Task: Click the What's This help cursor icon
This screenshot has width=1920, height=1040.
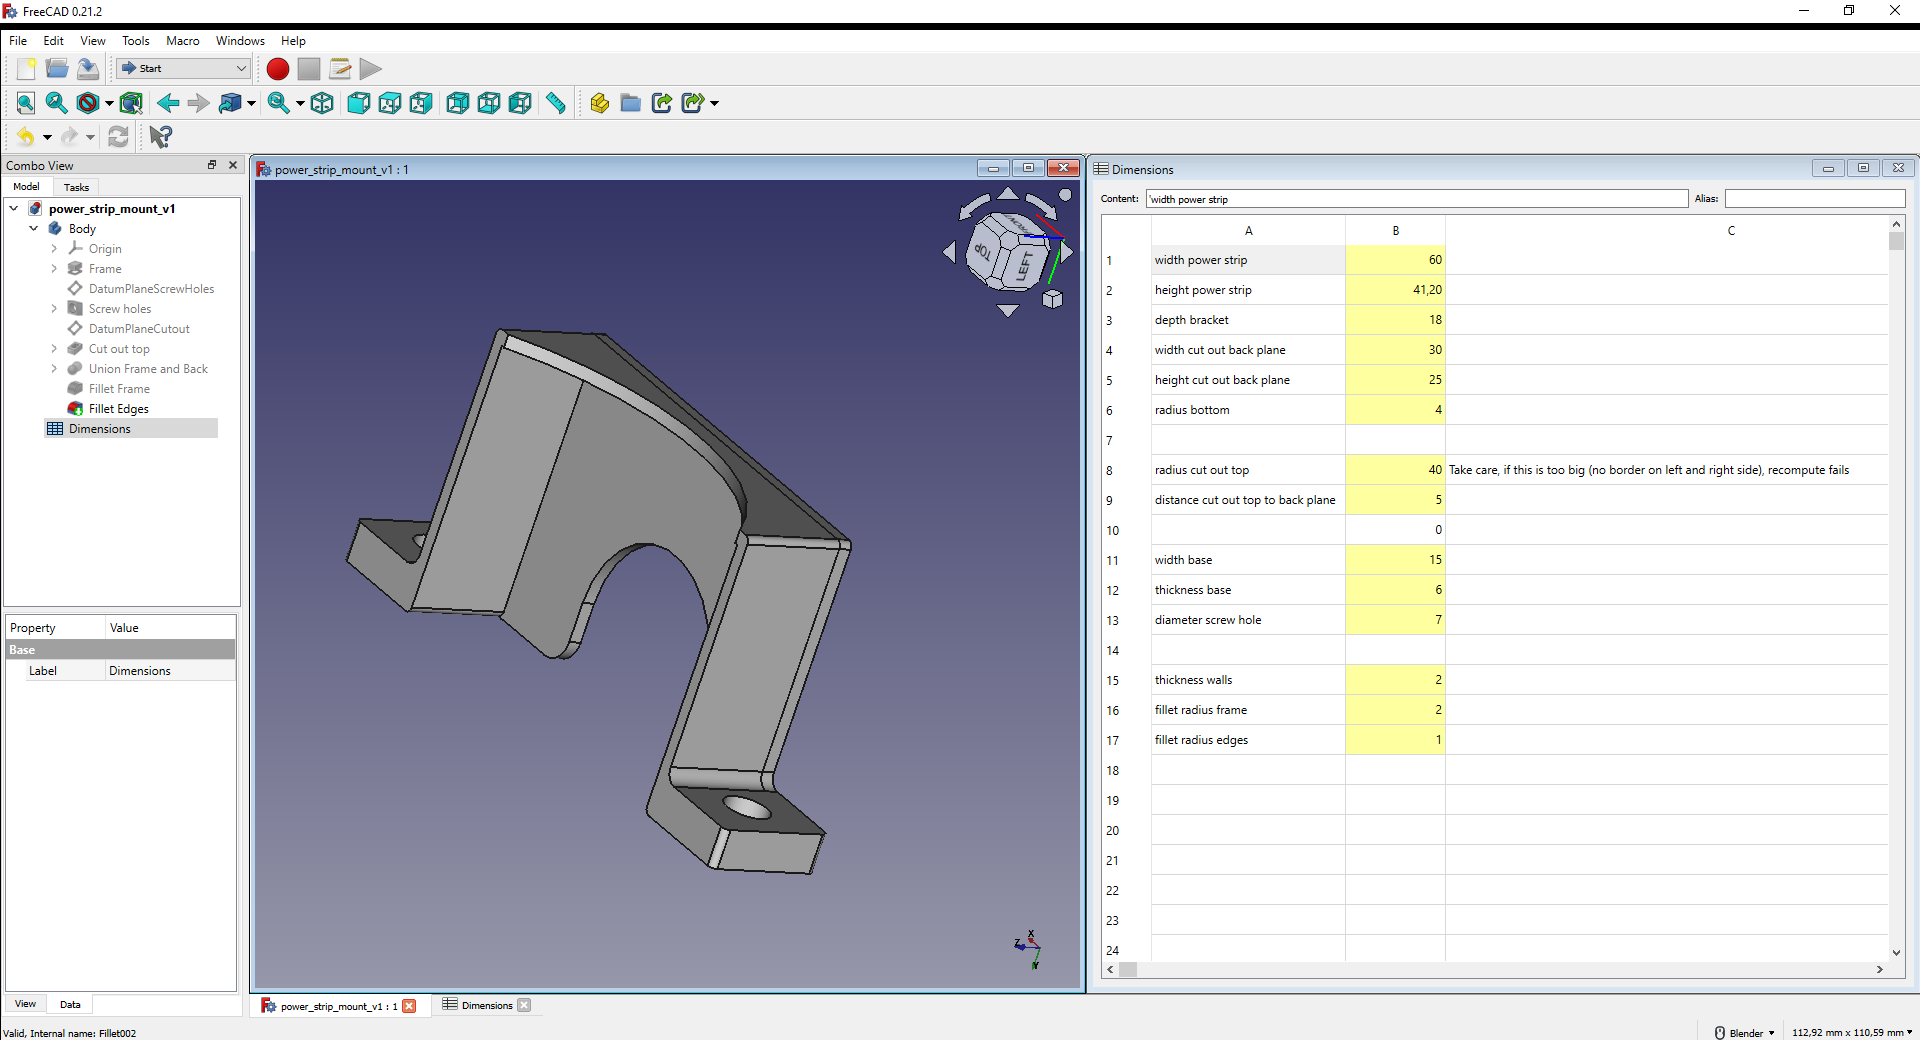Action: pyautogui.click(x=160, y=137)
